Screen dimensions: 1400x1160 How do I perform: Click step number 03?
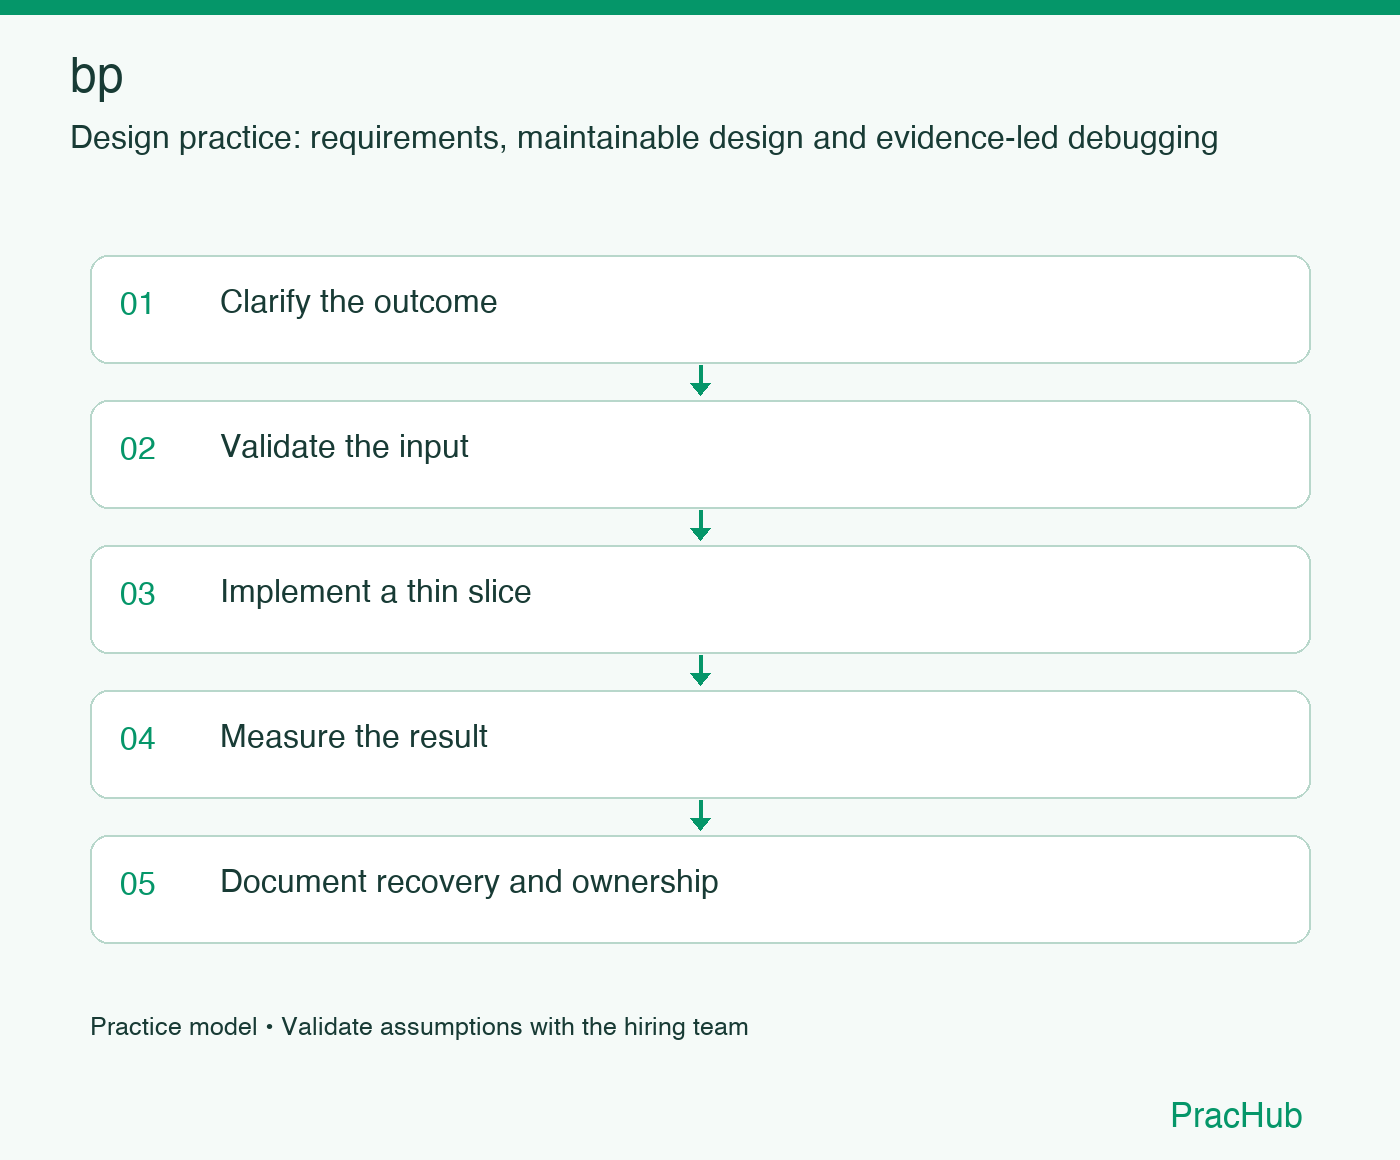pyautogui.click(x=138, y=594)
